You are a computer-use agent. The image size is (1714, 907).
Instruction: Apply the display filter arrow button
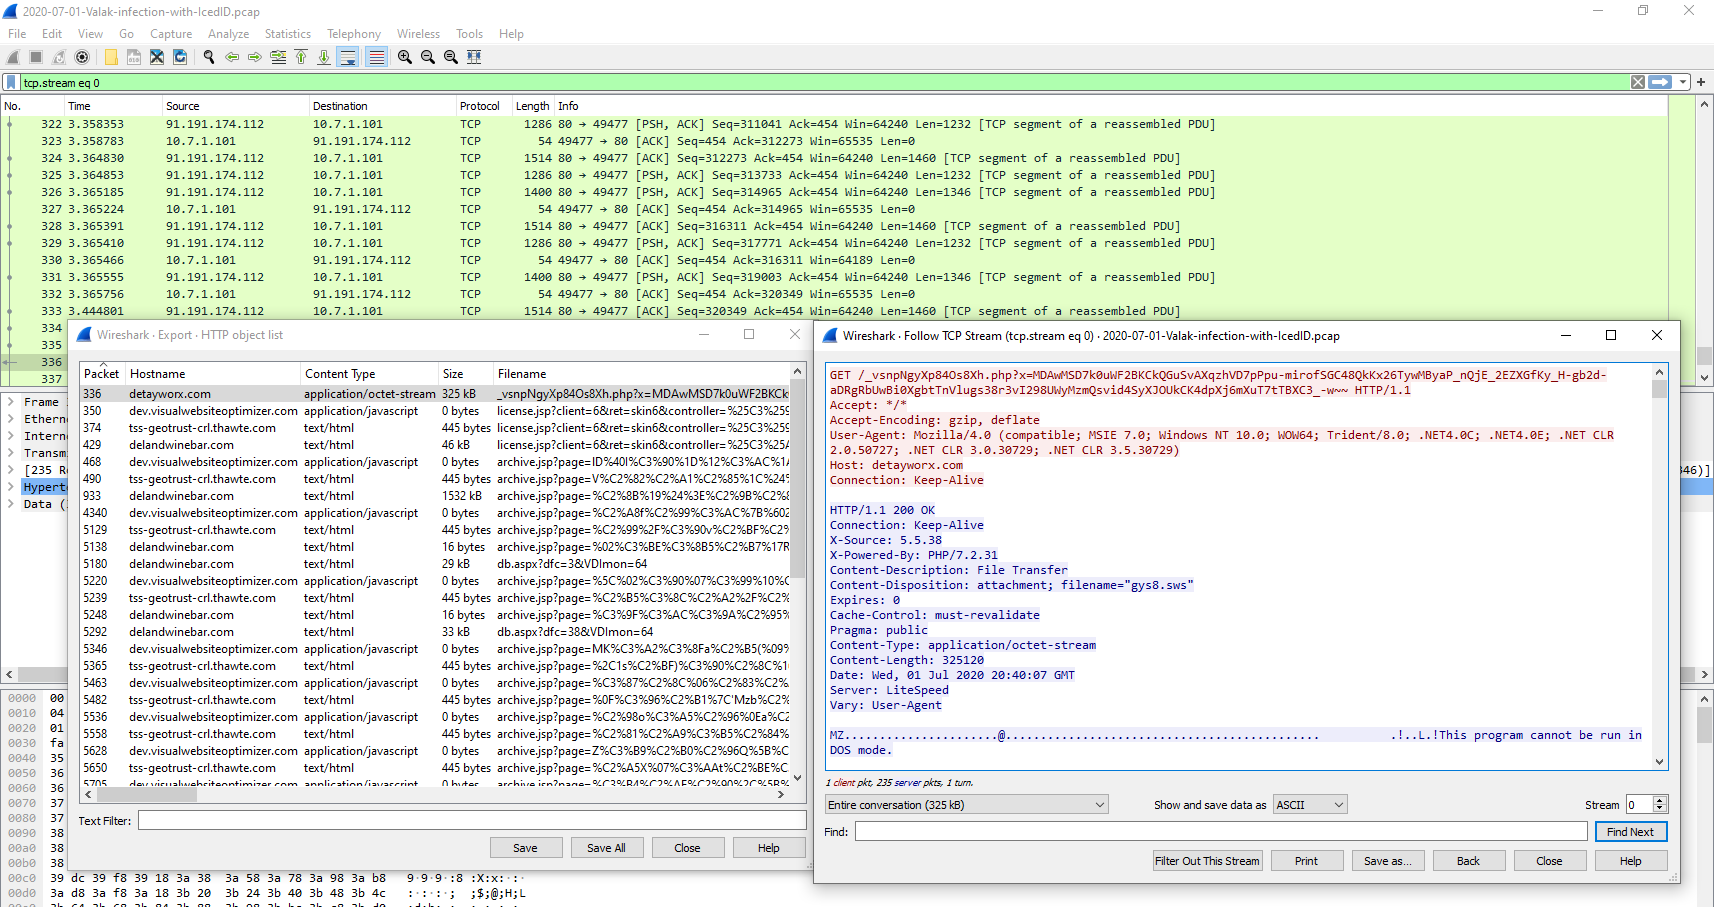[1660, 83]
